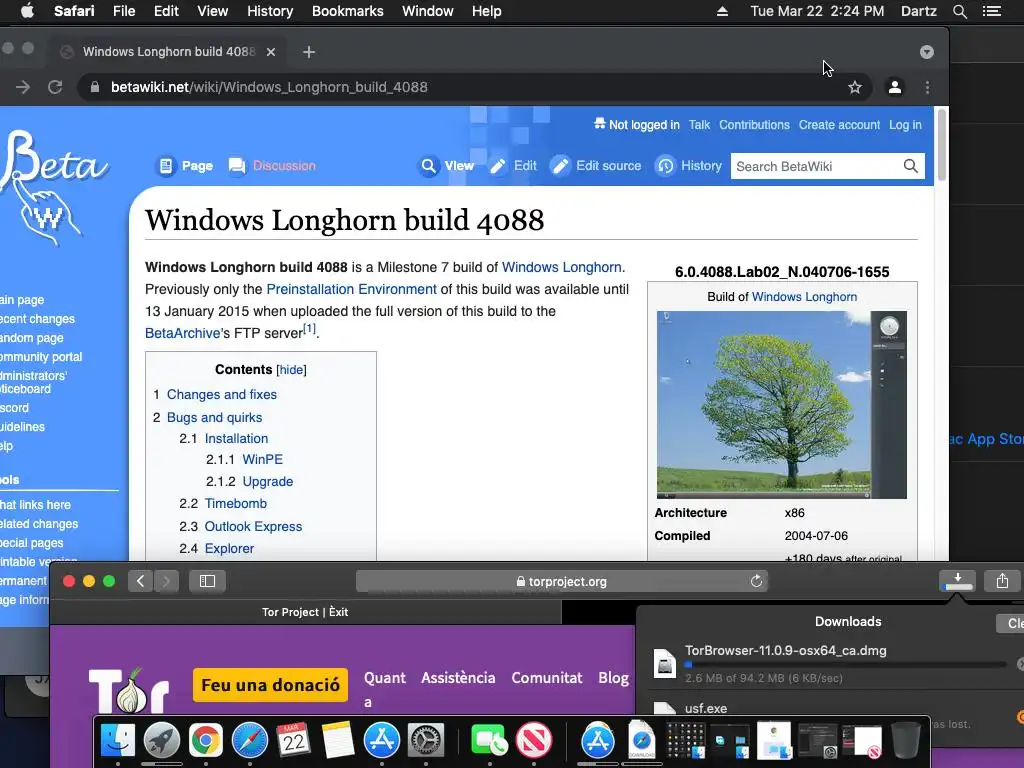Click the BetaWiki search magnifier button
The height and width of the screenshot is (768, 1024).
[x=910, y=166]
